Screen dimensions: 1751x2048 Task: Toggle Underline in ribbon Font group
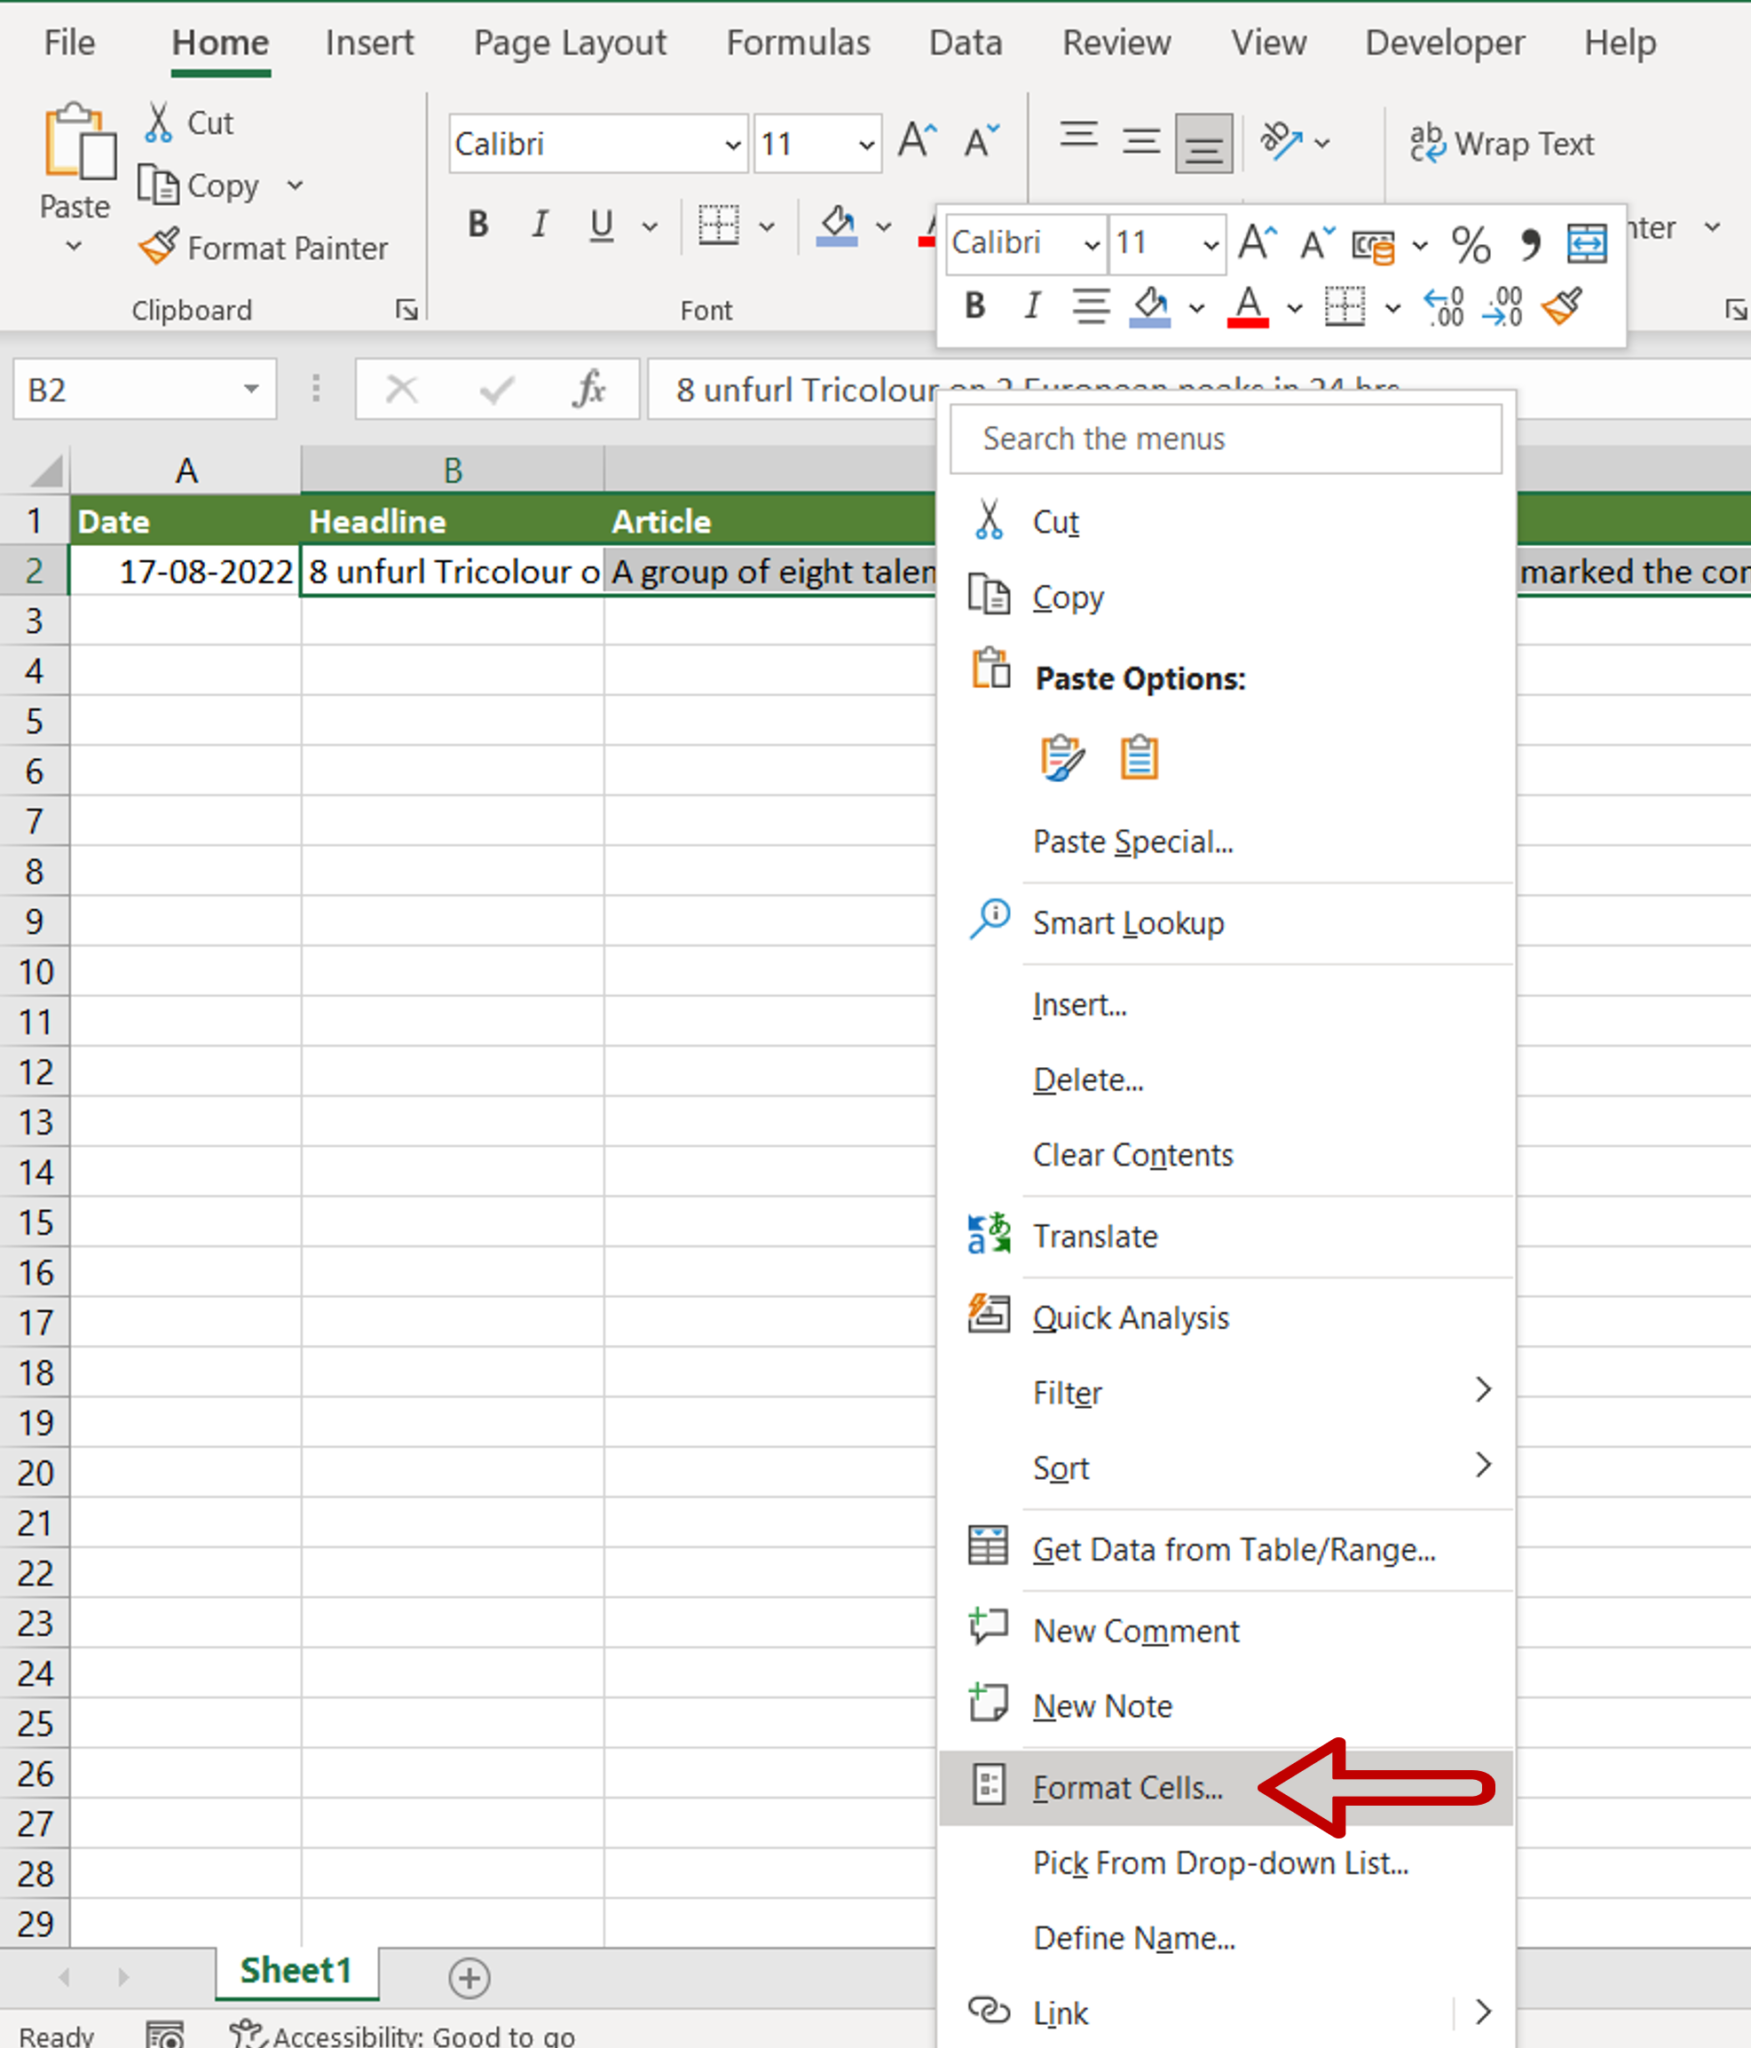601,225
